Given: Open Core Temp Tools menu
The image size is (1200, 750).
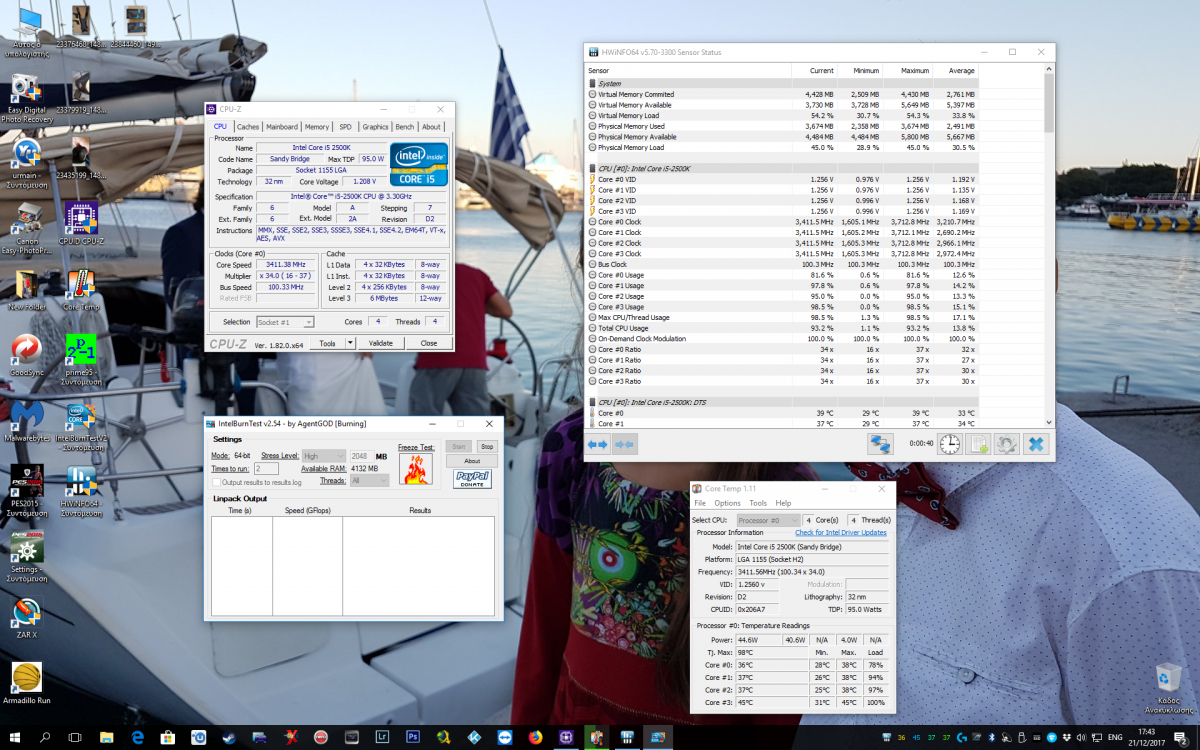Looking at the screenshot, I should [x=758, y=503].
